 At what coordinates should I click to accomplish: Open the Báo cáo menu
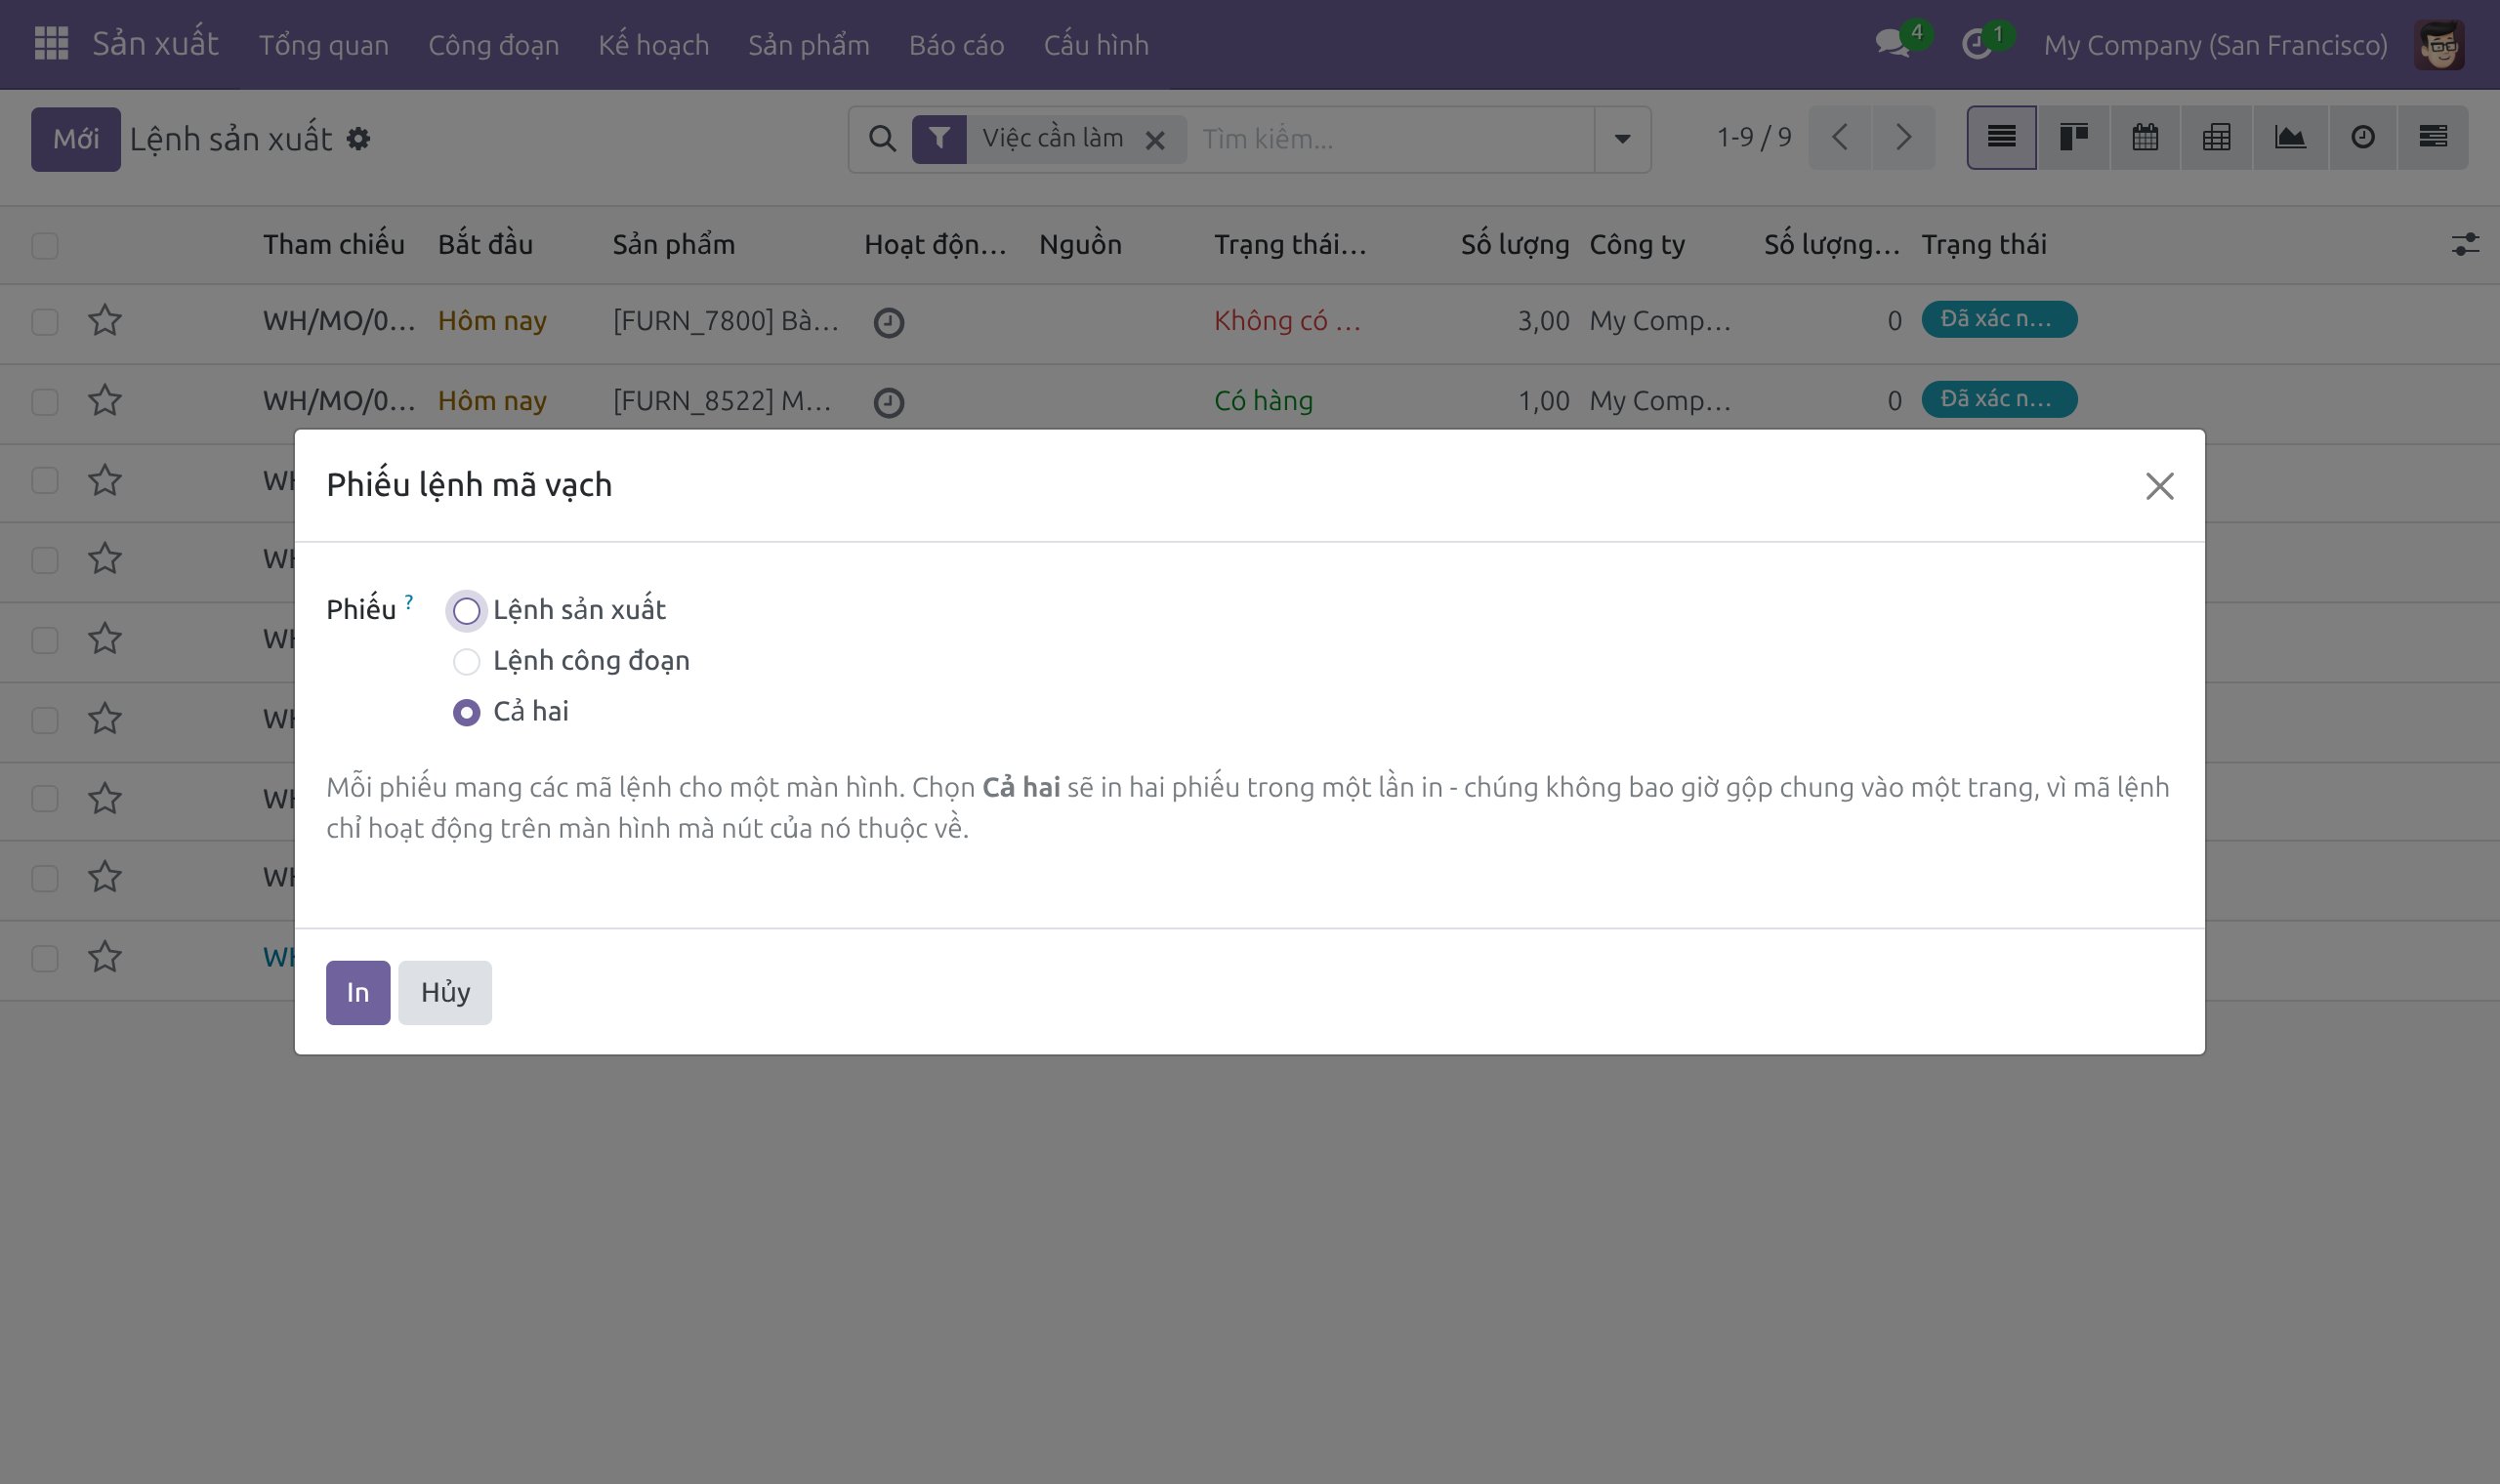pos(956,45)
